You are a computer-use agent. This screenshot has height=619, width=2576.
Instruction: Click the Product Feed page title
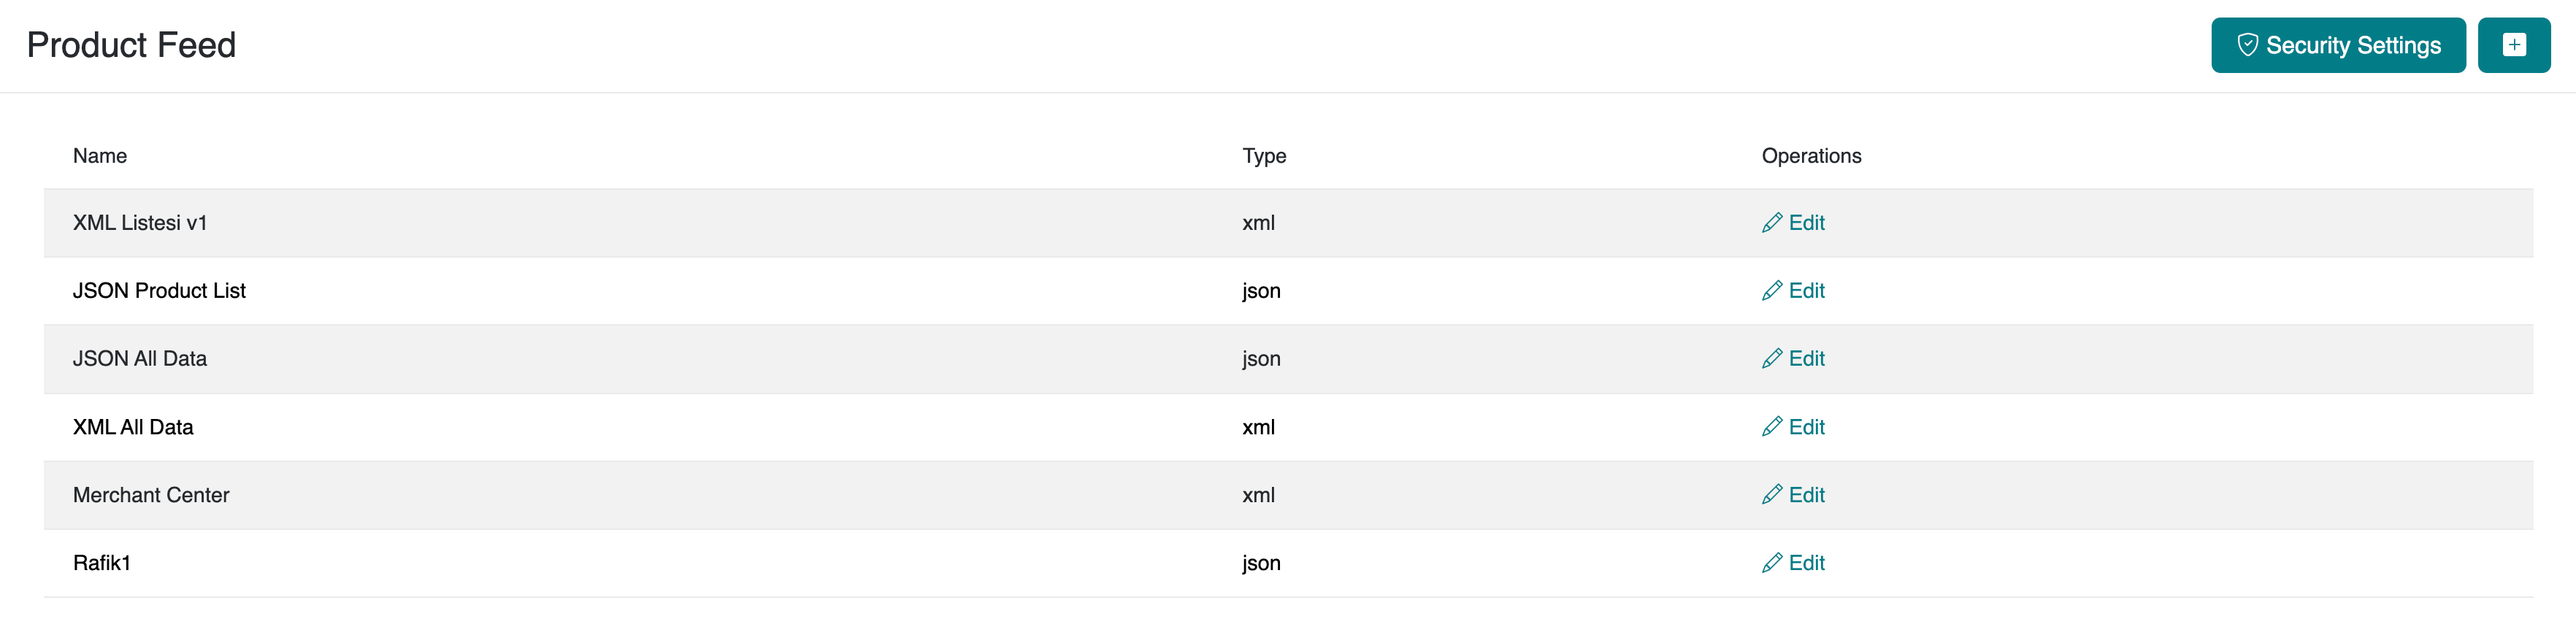[x=131, y=45]
